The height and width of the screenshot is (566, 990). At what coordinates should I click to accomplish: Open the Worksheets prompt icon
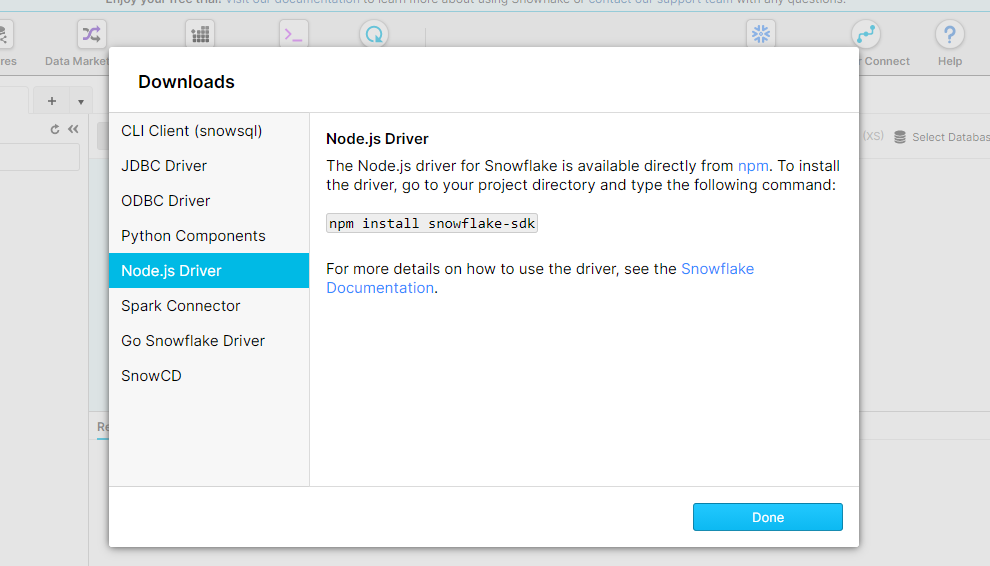coord(294,34)
